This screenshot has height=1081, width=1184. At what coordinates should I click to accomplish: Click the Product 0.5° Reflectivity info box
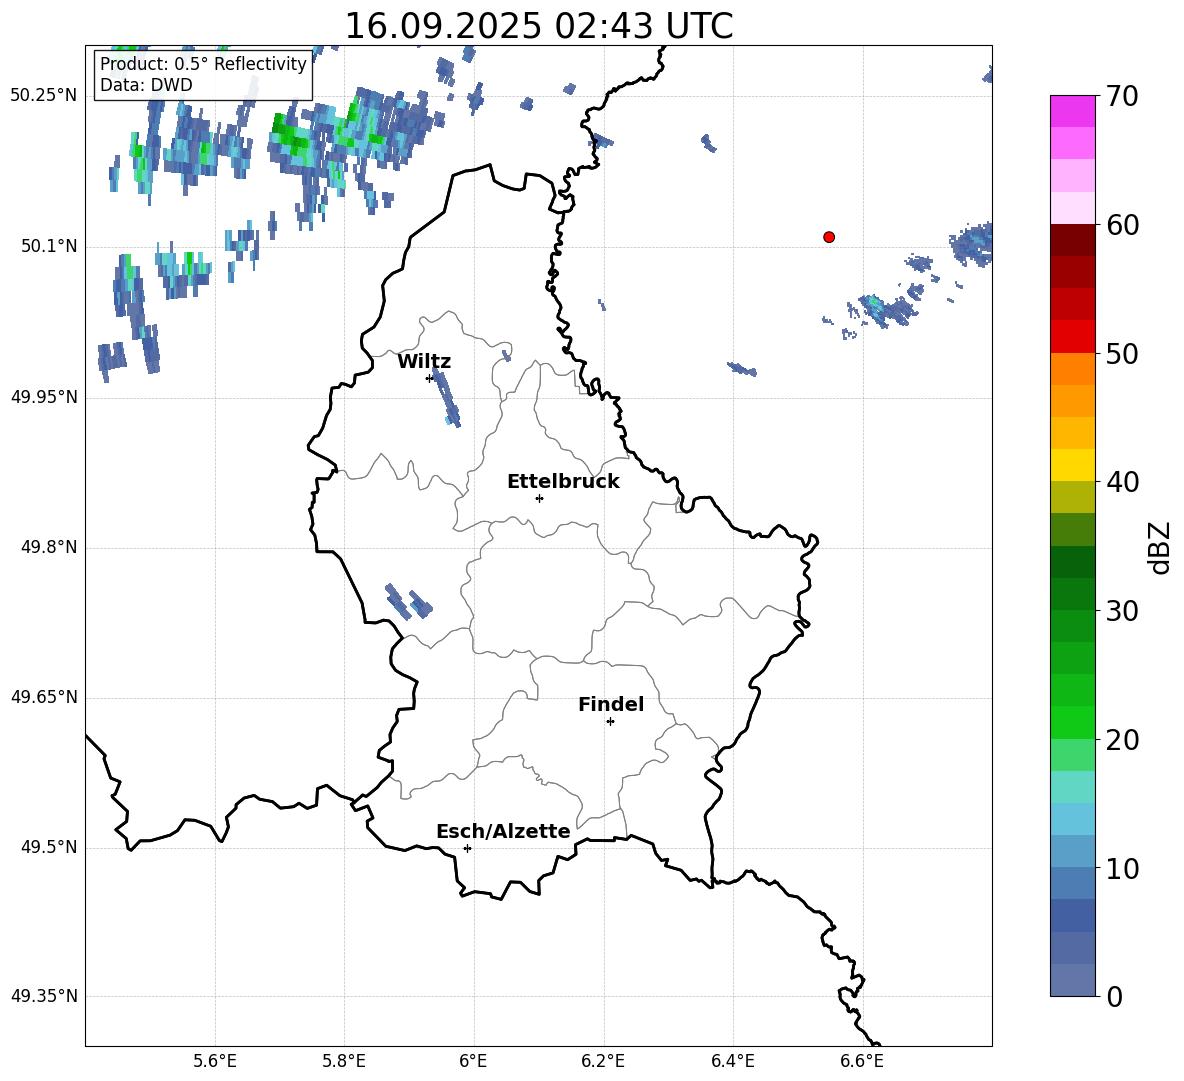[203, 75]
